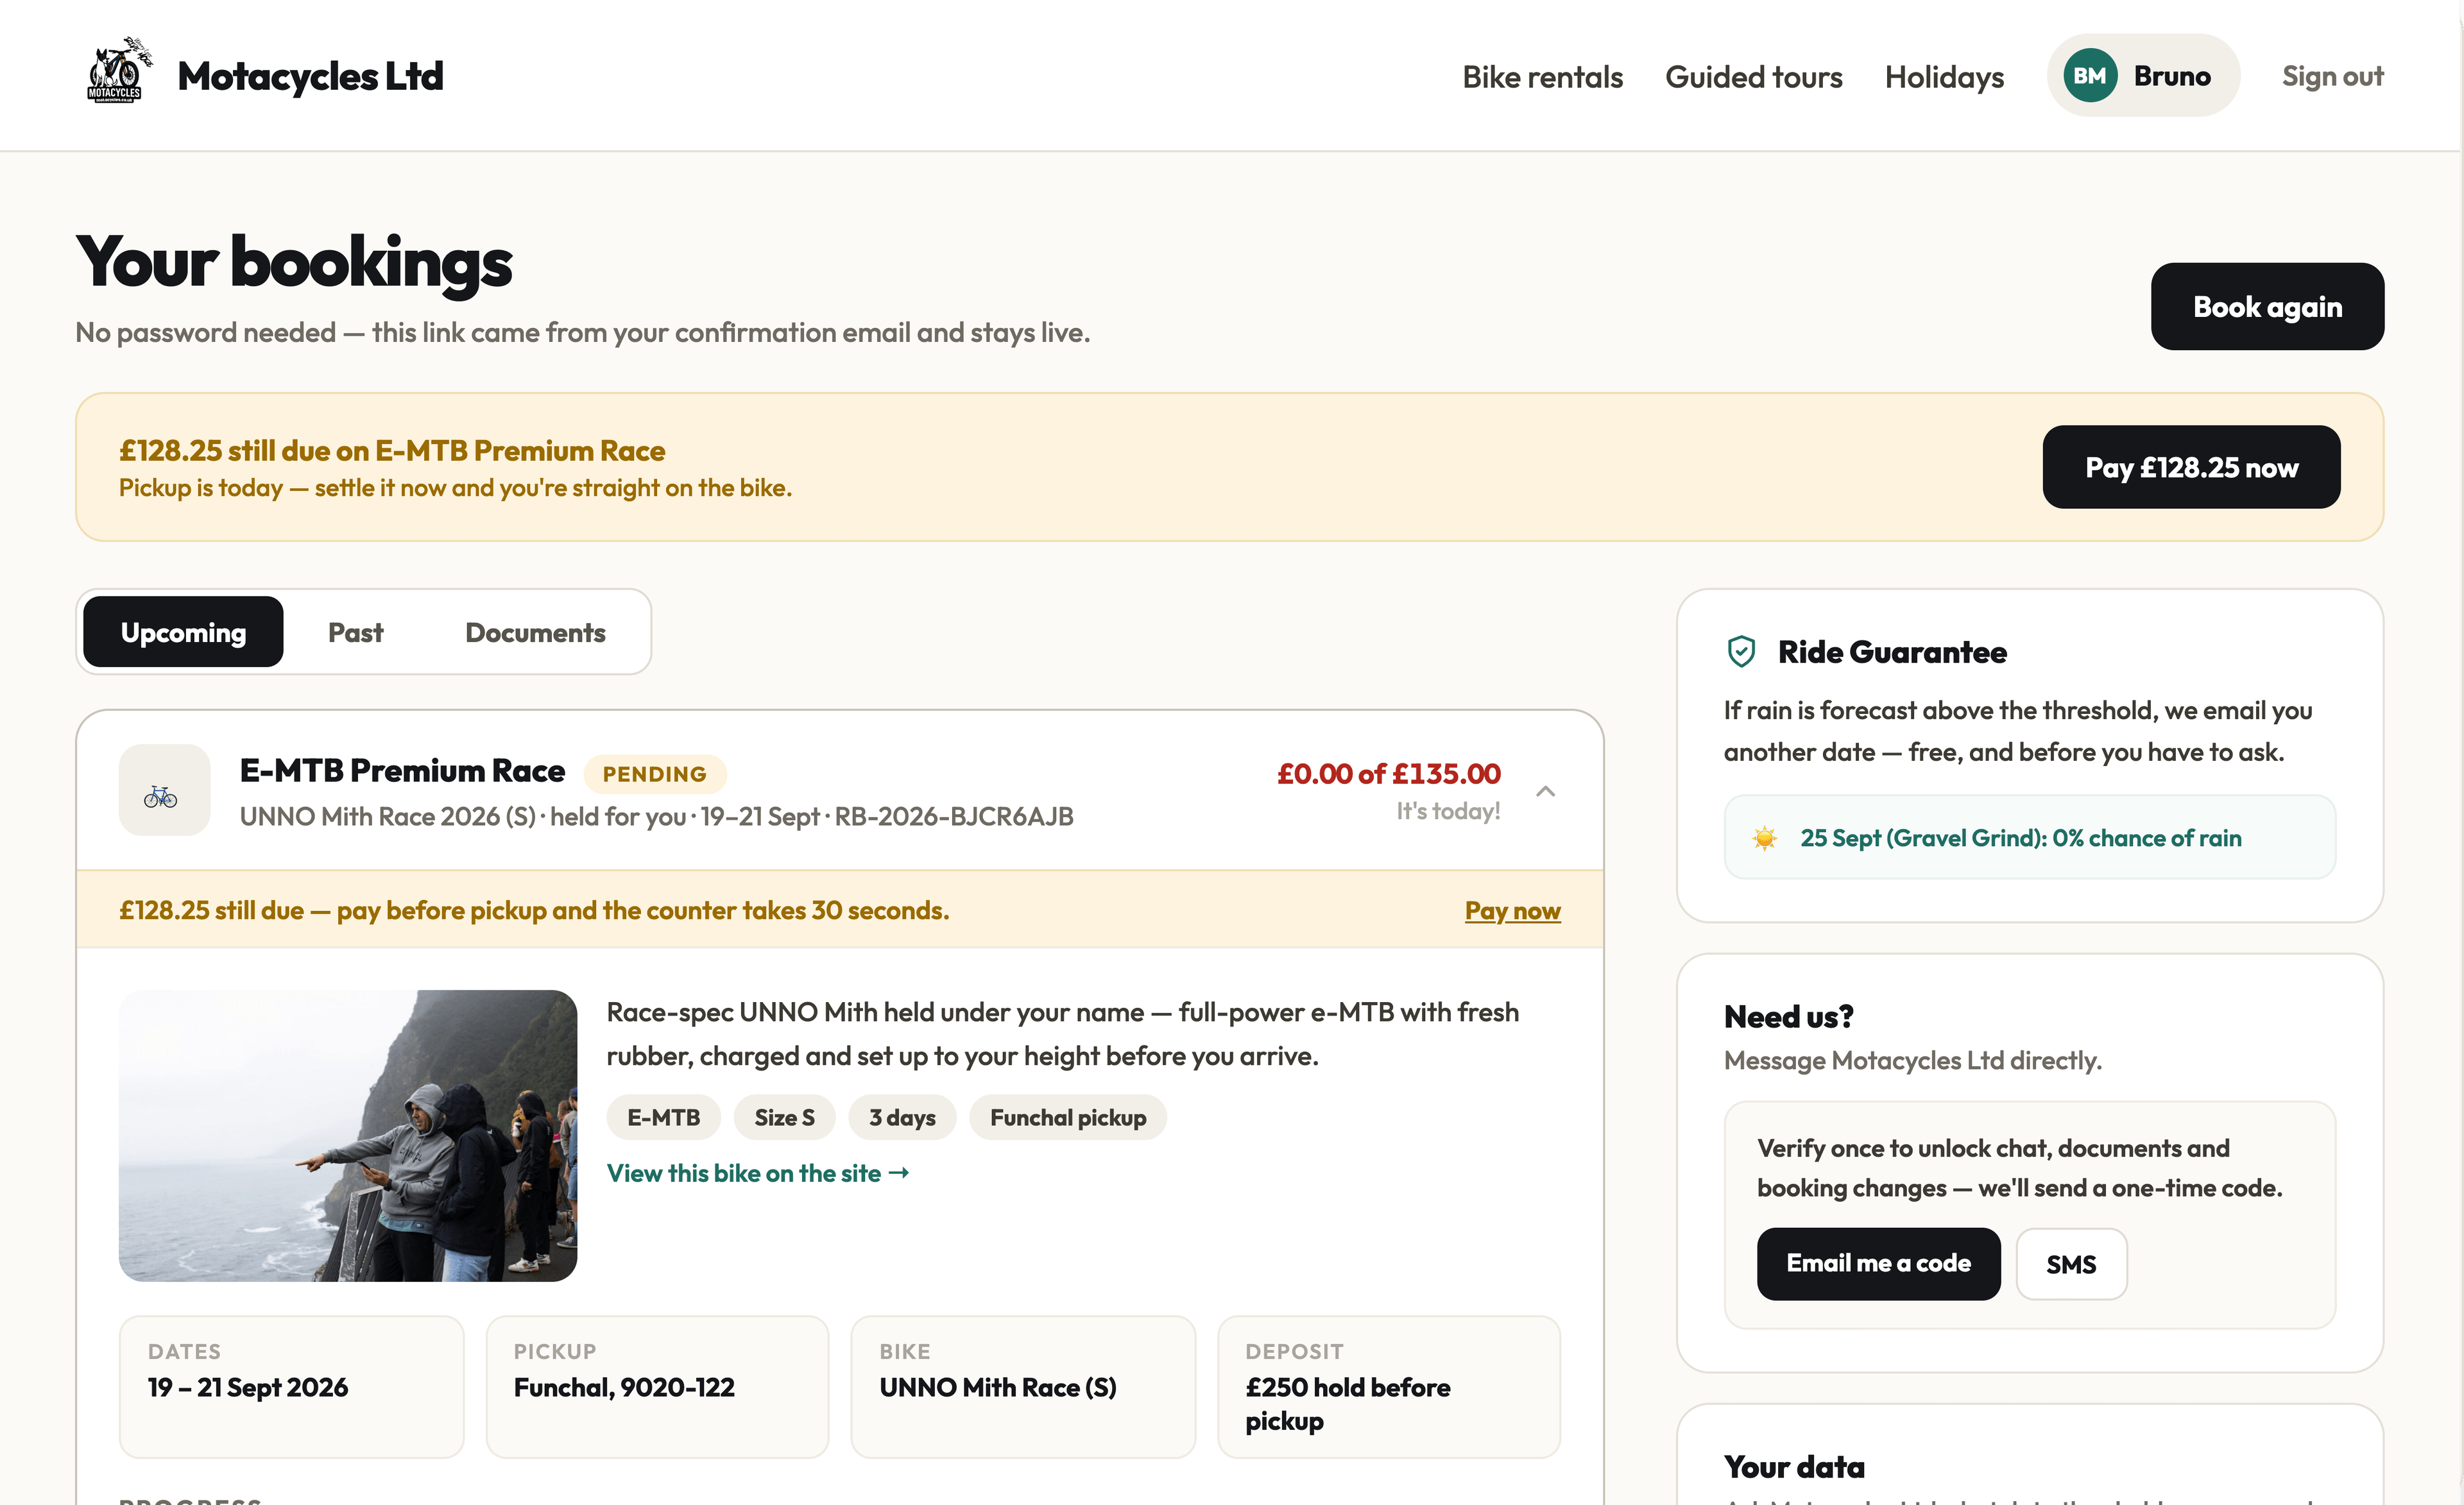Click the £250 hold before pickup deposit card
This screenshot has width=2464, height=1505.
pyautogui.click(x=1389, y=1387)
